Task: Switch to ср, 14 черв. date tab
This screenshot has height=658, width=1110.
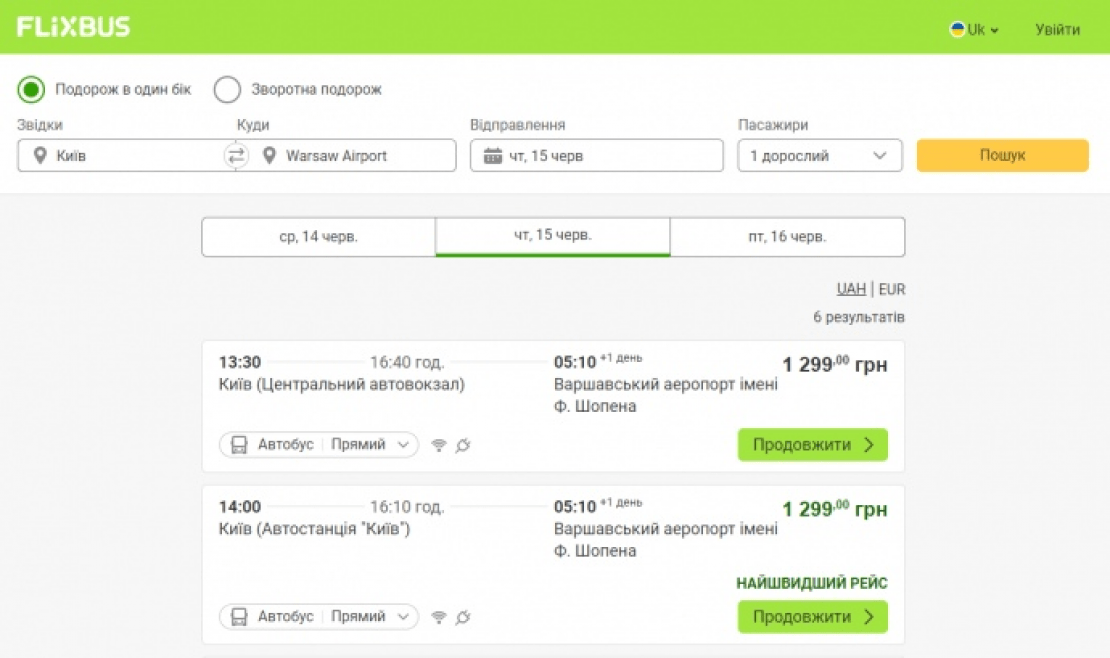Action: coord(319,237)
